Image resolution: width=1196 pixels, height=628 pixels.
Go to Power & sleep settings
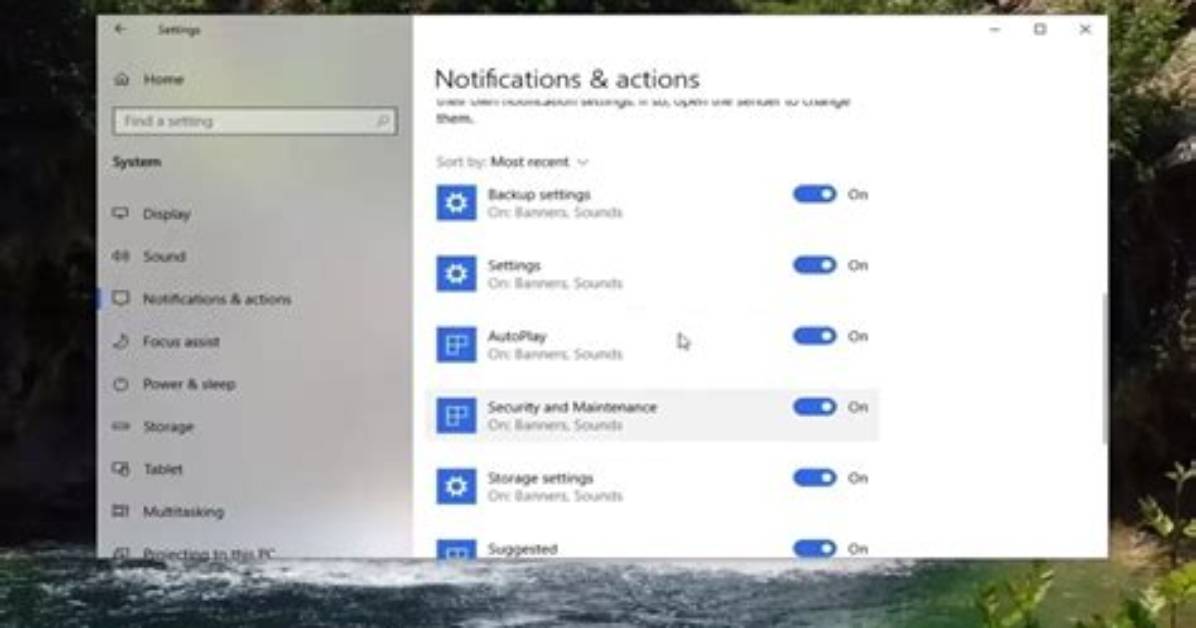tap(188, 384)
